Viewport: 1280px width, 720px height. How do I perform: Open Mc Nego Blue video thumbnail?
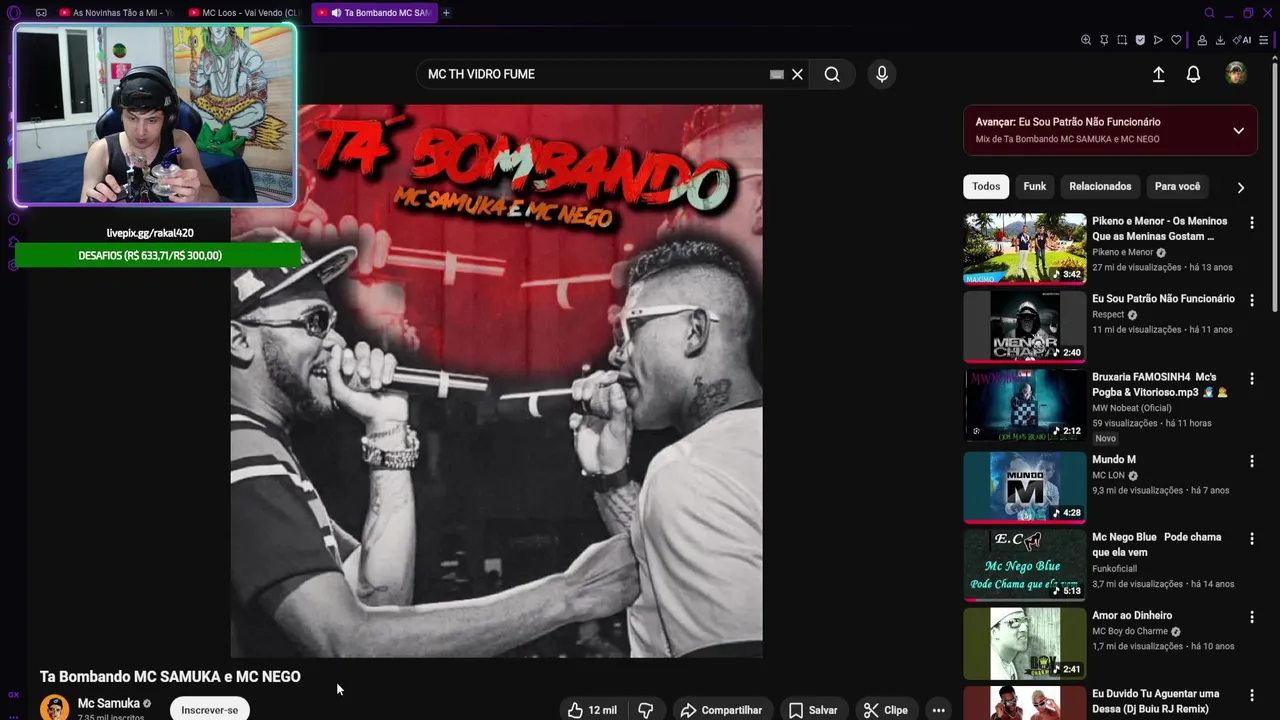coord(1024,565)
